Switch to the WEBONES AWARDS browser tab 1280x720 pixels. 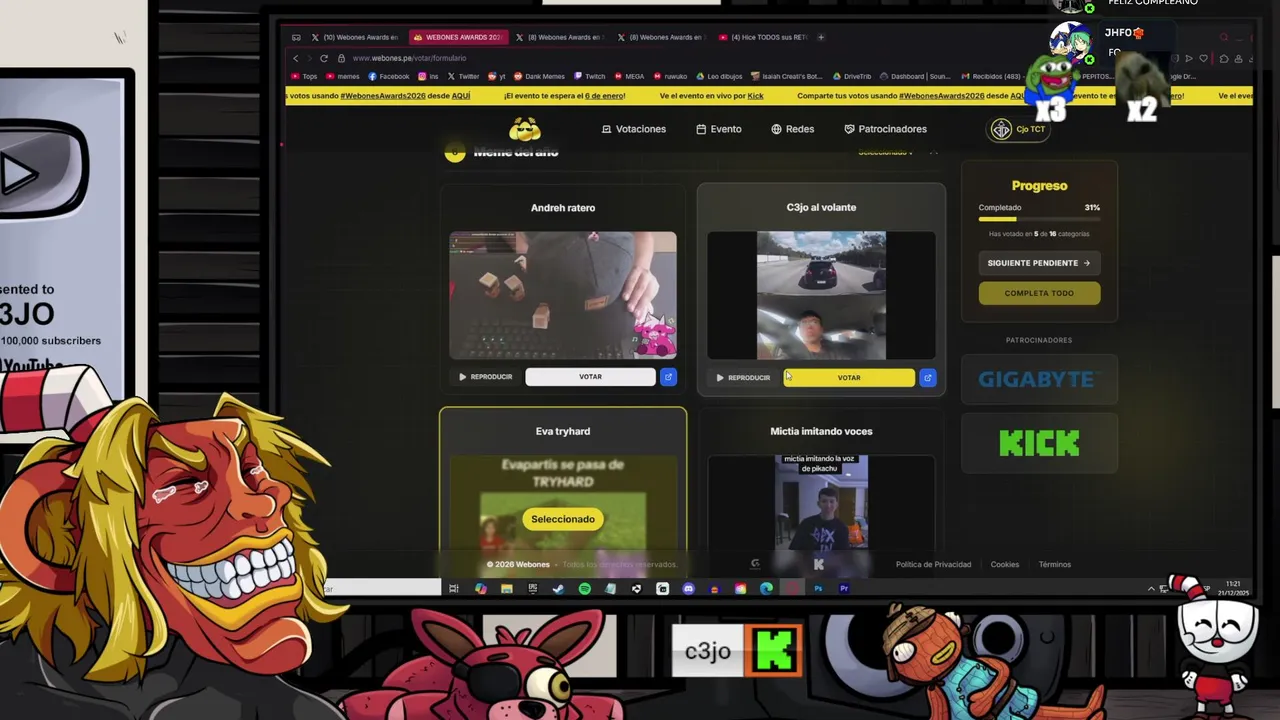(x=457, y=37)
